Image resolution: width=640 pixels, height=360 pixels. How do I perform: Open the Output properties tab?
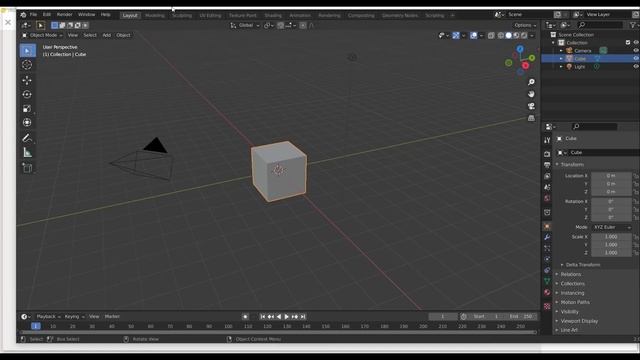tap(547, 165)
